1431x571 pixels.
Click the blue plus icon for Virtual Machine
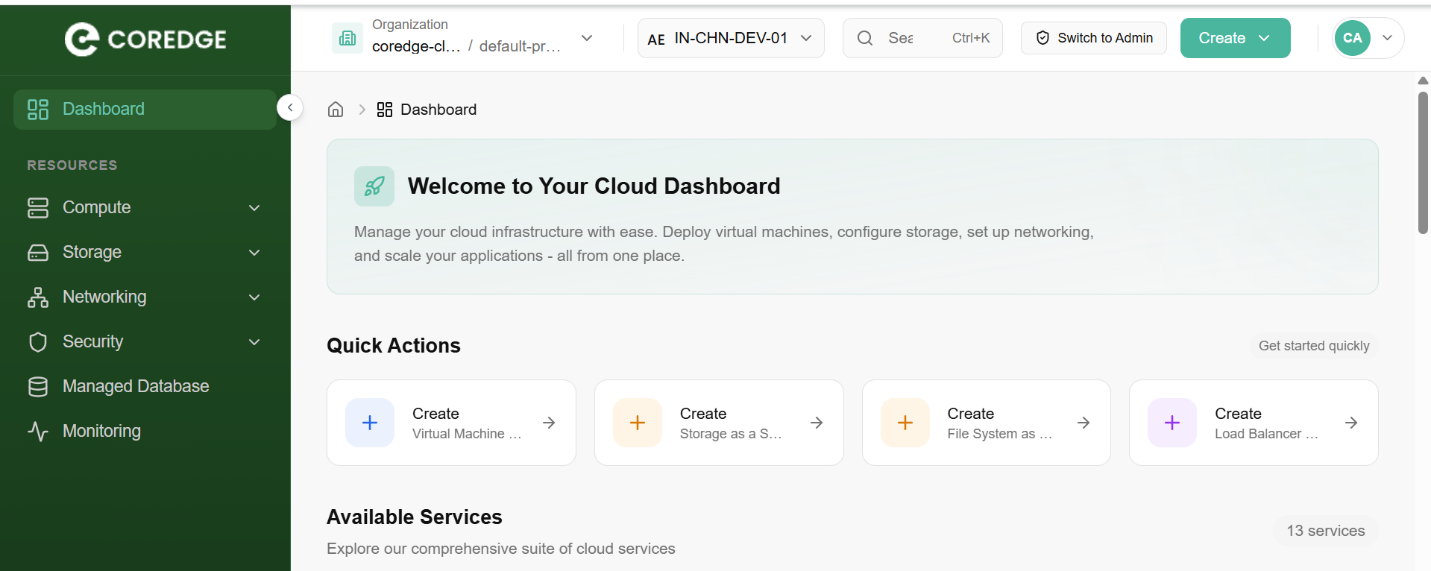(369, 423)
